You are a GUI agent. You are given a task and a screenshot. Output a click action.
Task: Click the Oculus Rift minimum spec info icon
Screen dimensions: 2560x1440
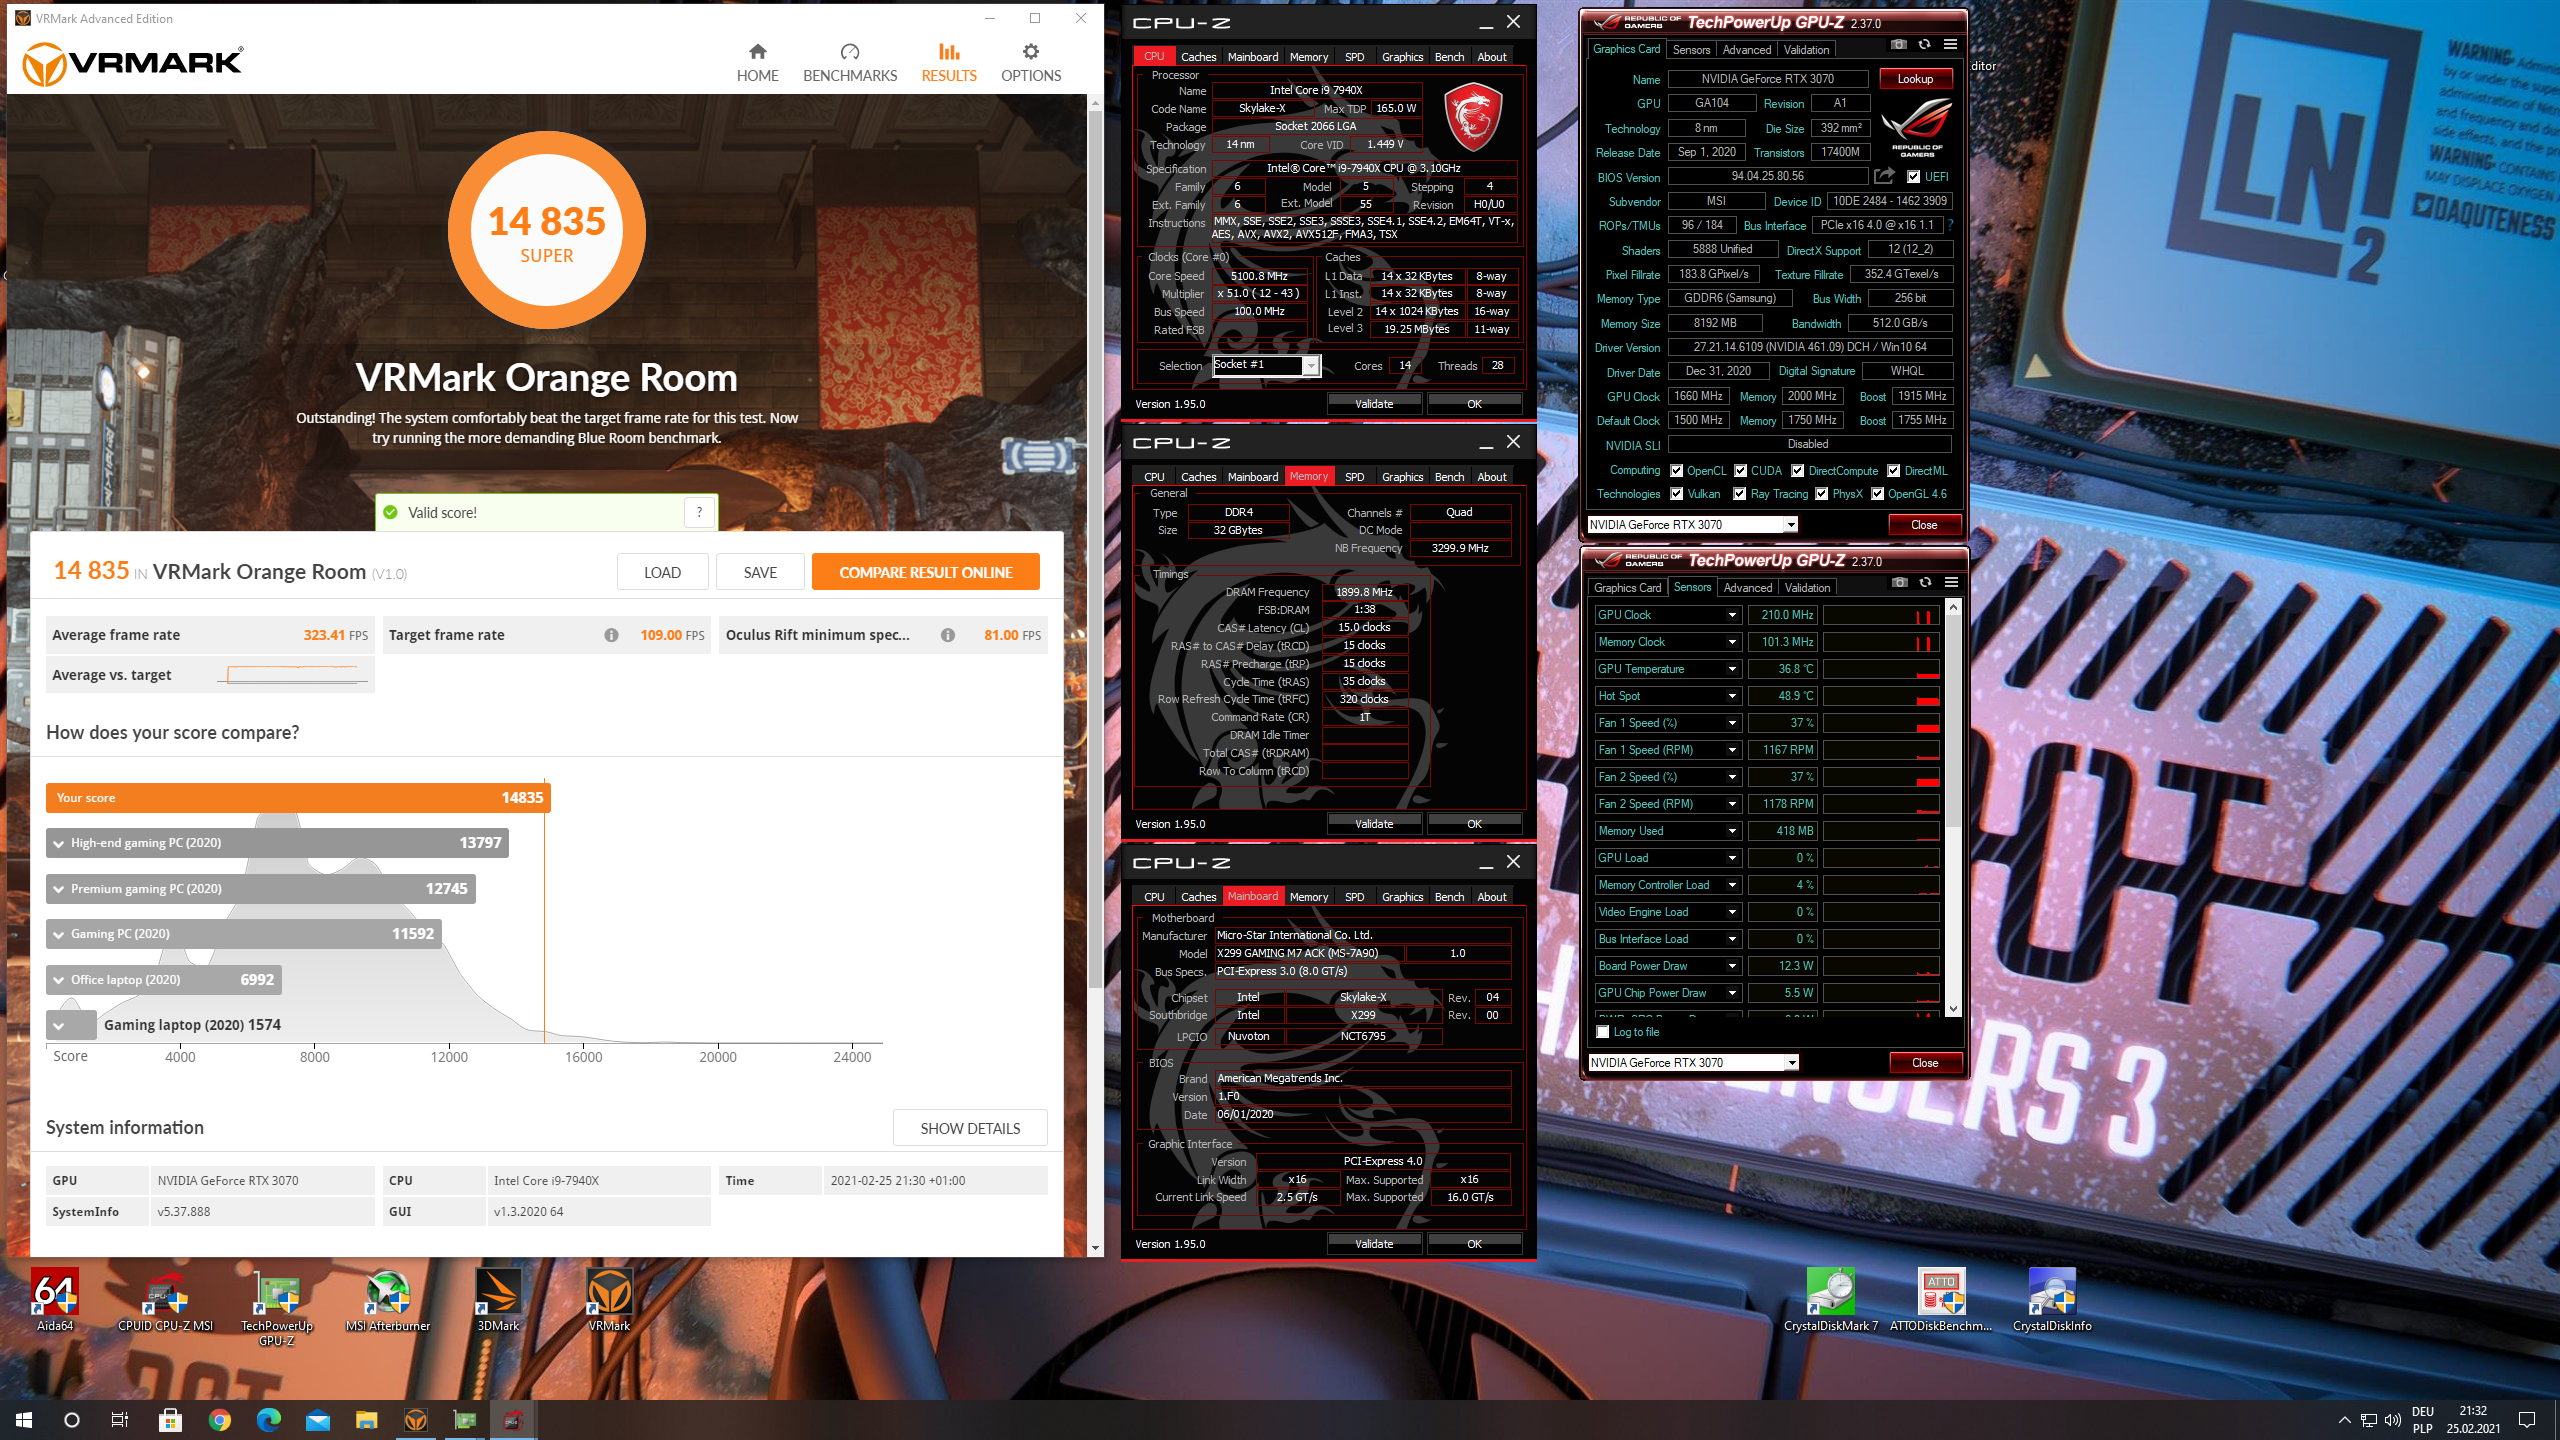(x=948, y=635)
